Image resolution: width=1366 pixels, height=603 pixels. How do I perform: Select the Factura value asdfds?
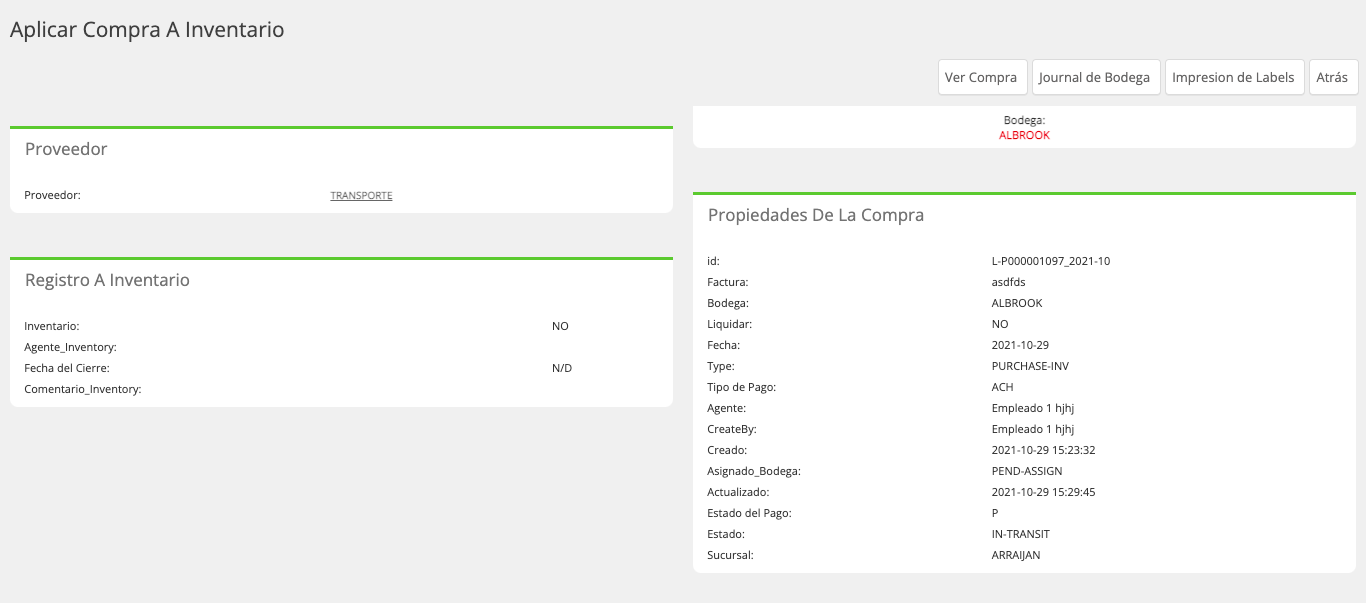(x=1008, y=282)
